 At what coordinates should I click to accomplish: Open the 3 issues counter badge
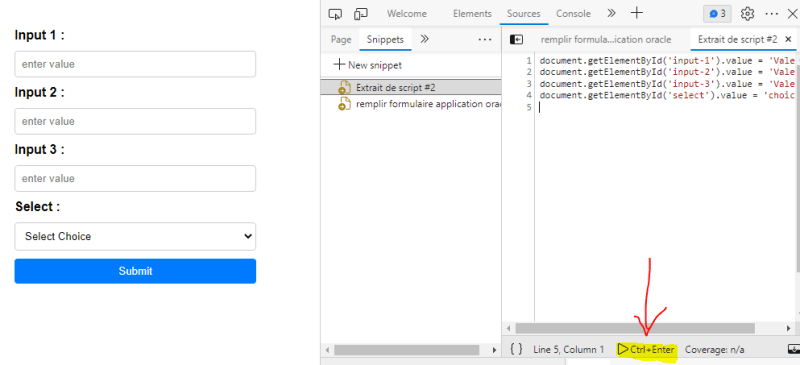[717, 14]
